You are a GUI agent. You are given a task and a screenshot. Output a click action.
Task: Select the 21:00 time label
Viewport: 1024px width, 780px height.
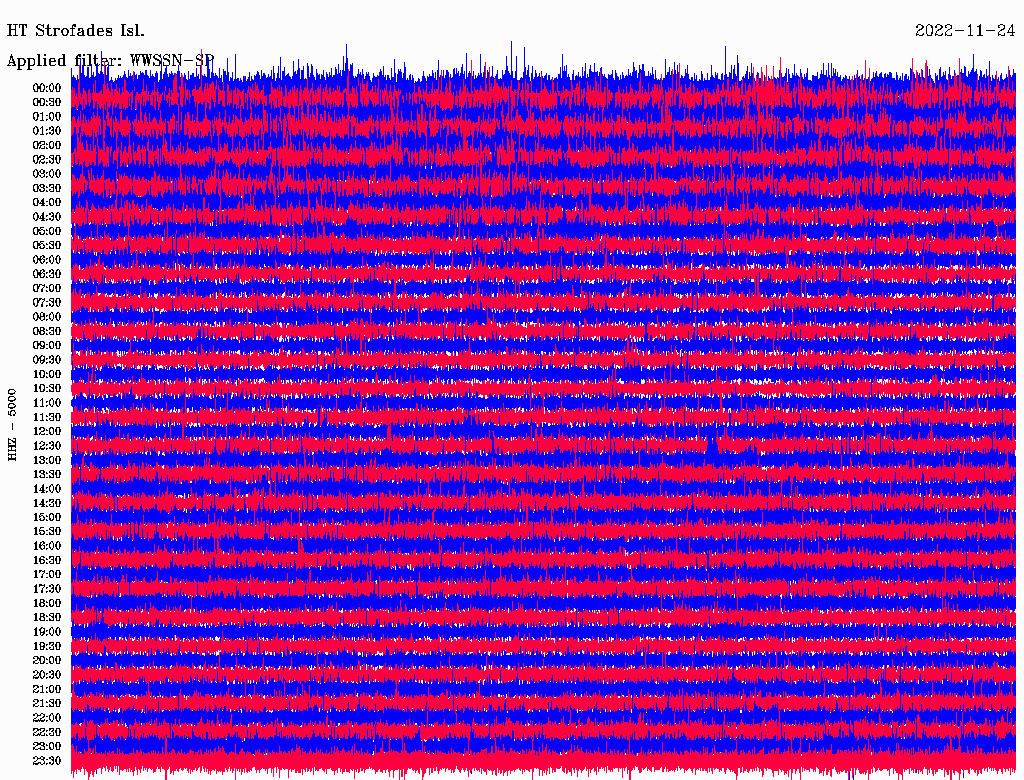(x=47, y=689)
